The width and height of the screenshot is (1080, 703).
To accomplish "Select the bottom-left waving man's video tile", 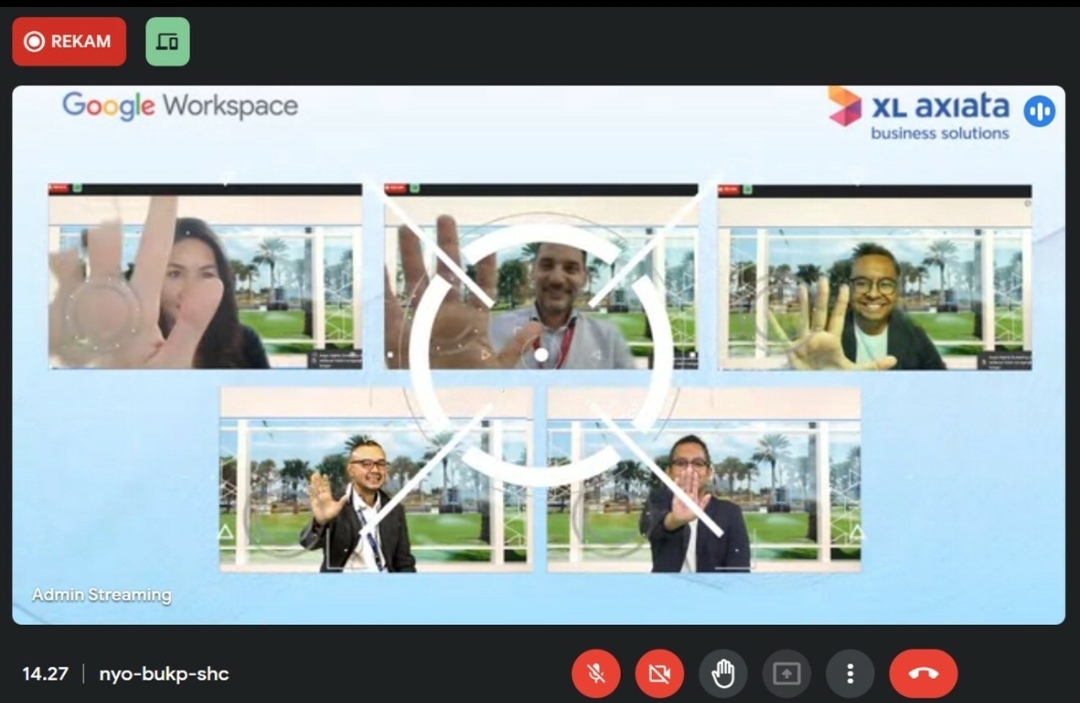I will tap(375, 480).
